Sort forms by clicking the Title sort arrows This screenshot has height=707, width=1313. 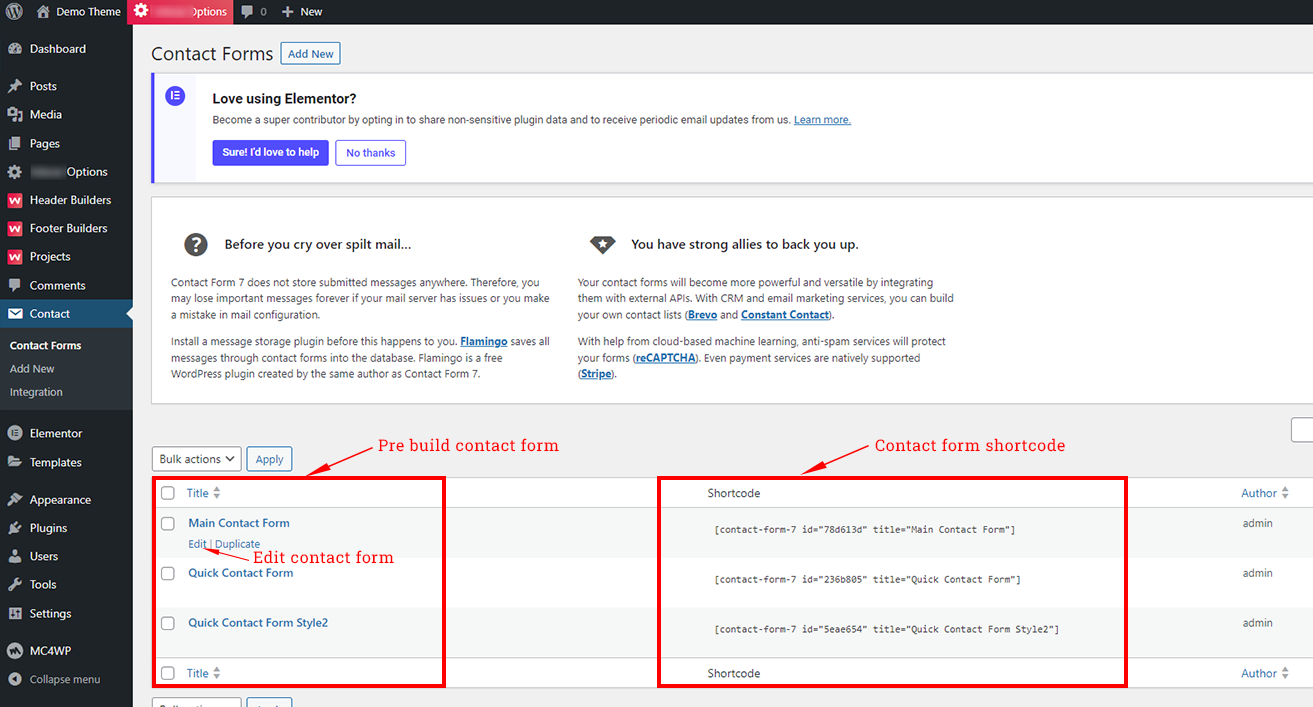pos(218,492)
